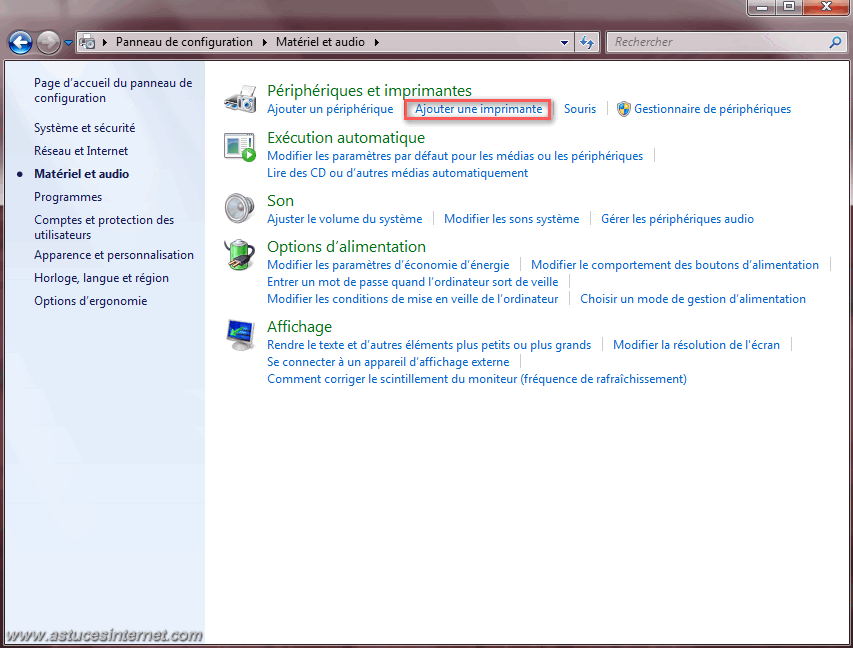853x648 pixels.
Task: Expand the arrow after Panneau de configuration
Action: [265, 42]
